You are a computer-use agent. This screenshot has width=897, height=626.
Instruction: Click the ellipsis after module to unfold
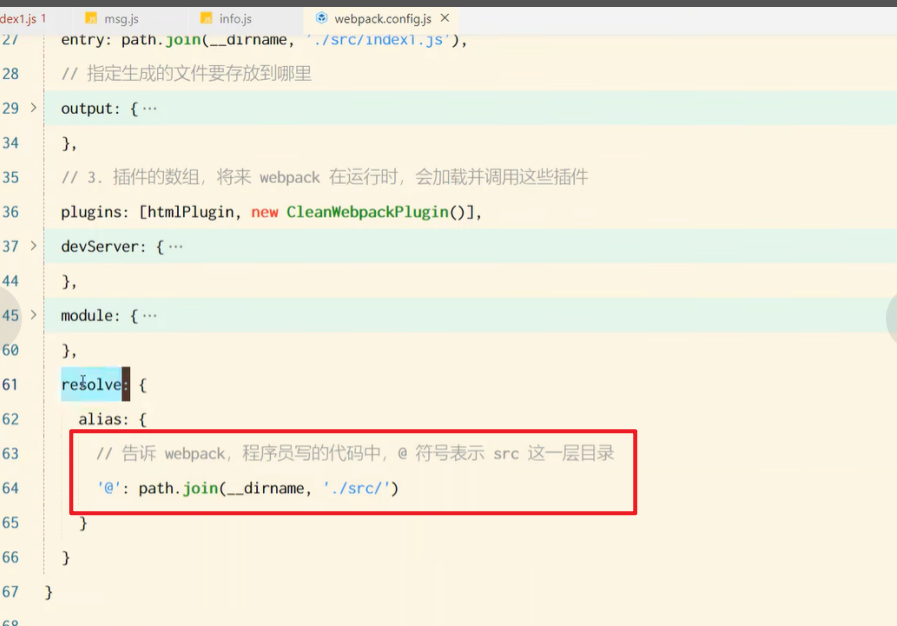point(150,315)
